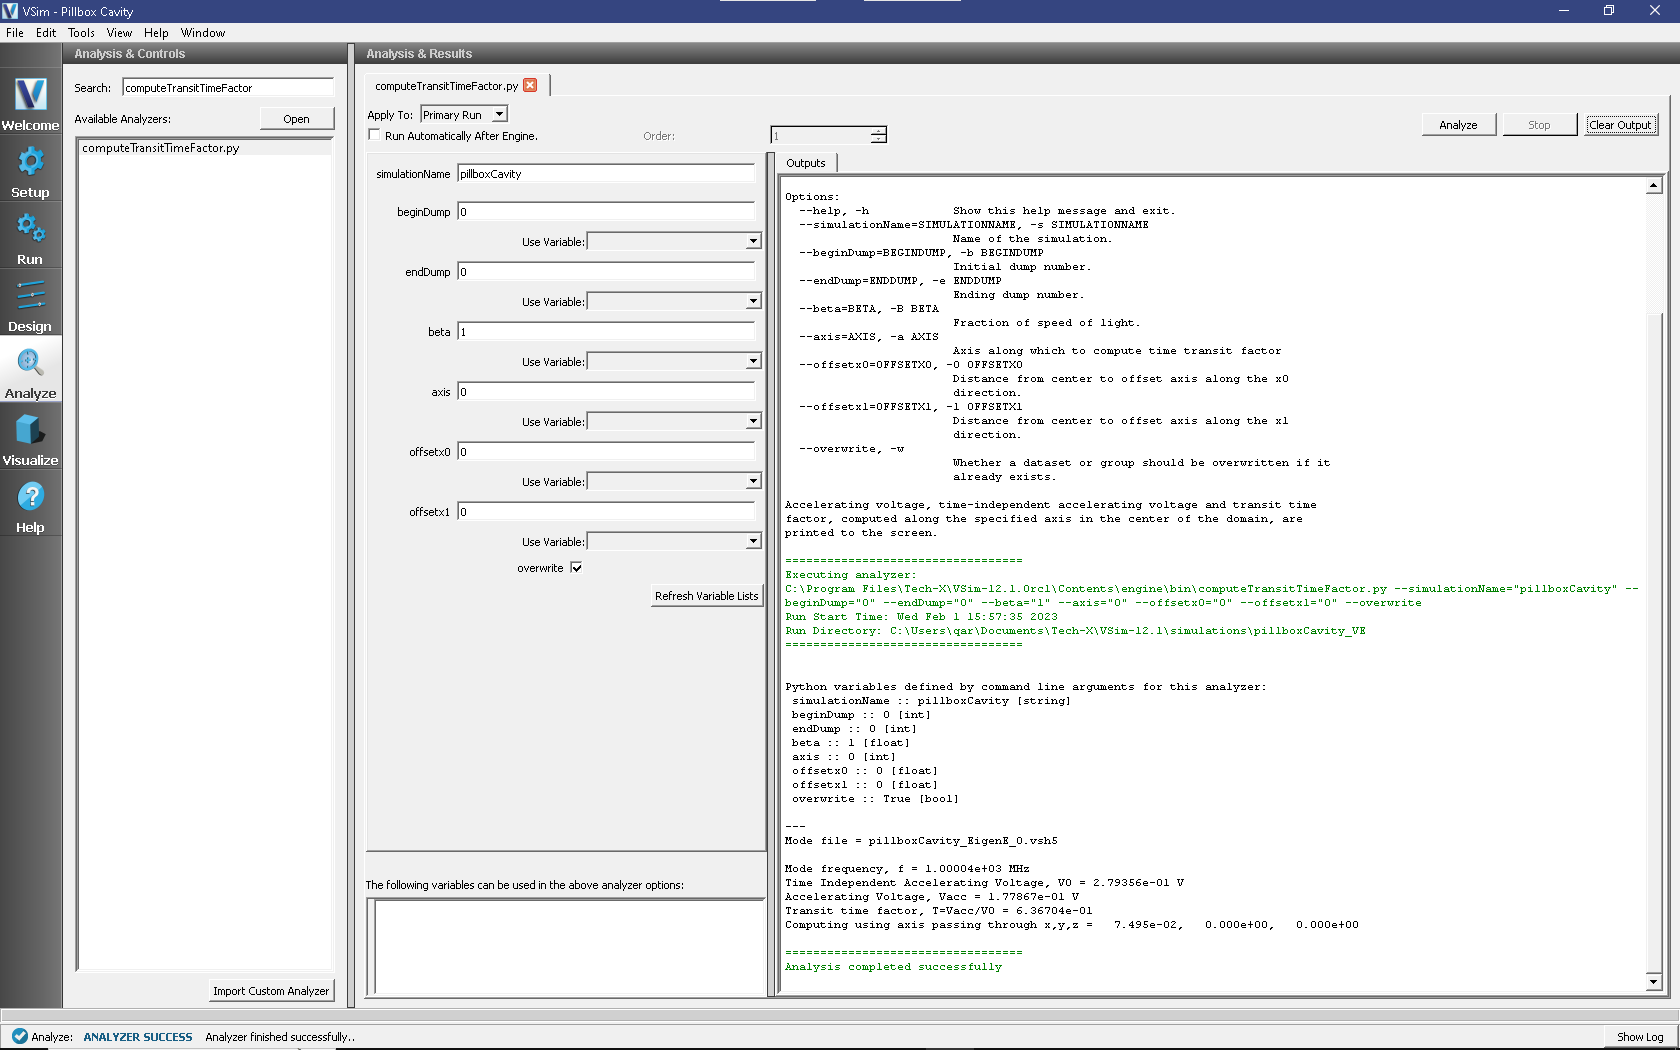1680x1050 pixels.
Task: Click the analyzer Search input field
Action: click(x=228, y=88)
